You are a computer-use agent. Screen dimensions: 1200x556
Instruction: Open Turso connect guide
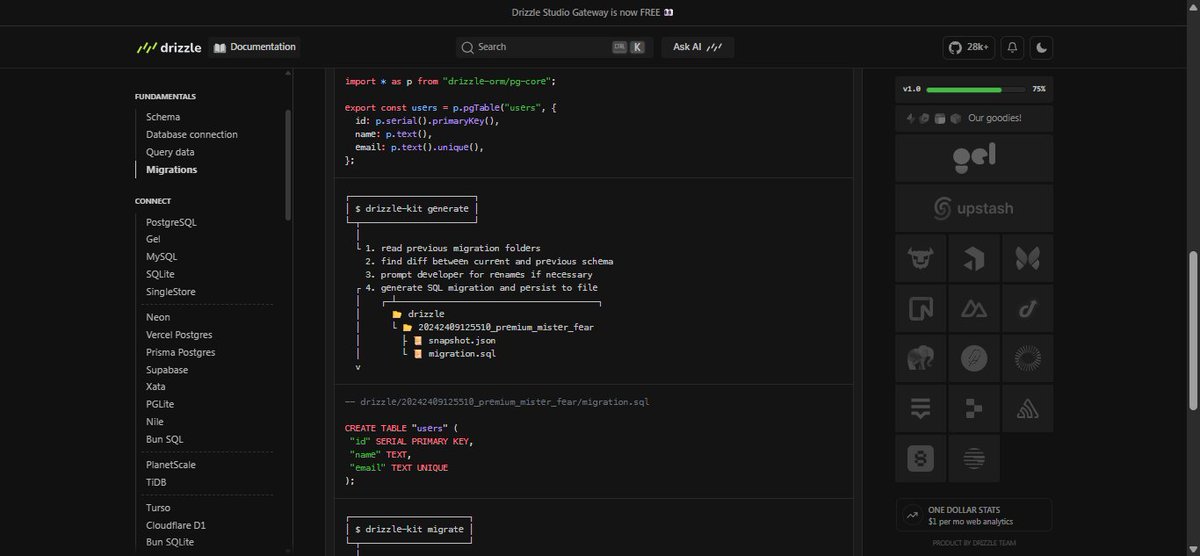[158, 507]
